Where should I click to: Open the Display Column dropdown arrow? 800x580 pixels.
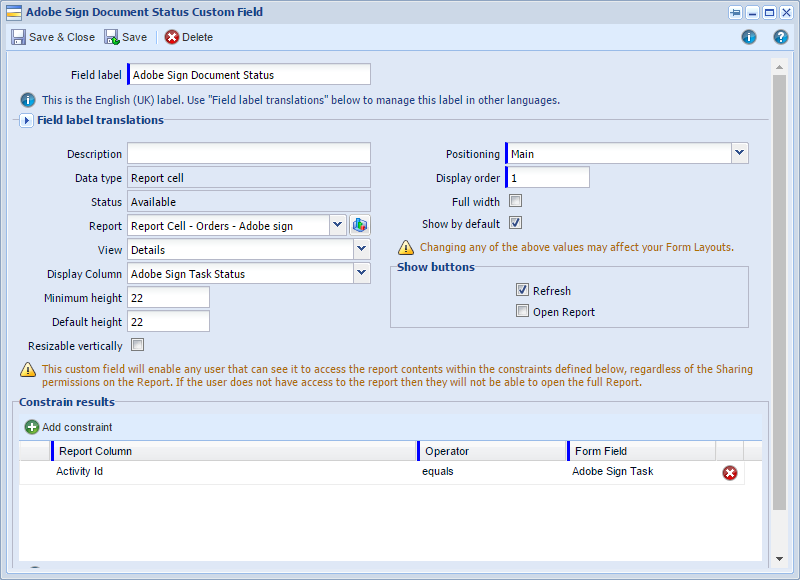pos(362,273)
